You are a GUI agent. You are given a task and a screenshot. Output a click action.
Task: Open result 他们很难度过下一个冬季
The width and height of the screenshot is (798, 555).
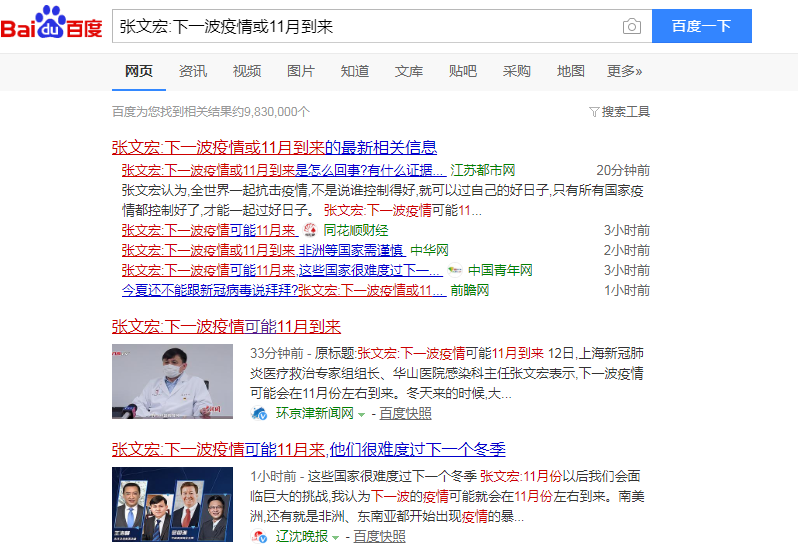click(x=417, y=450)
